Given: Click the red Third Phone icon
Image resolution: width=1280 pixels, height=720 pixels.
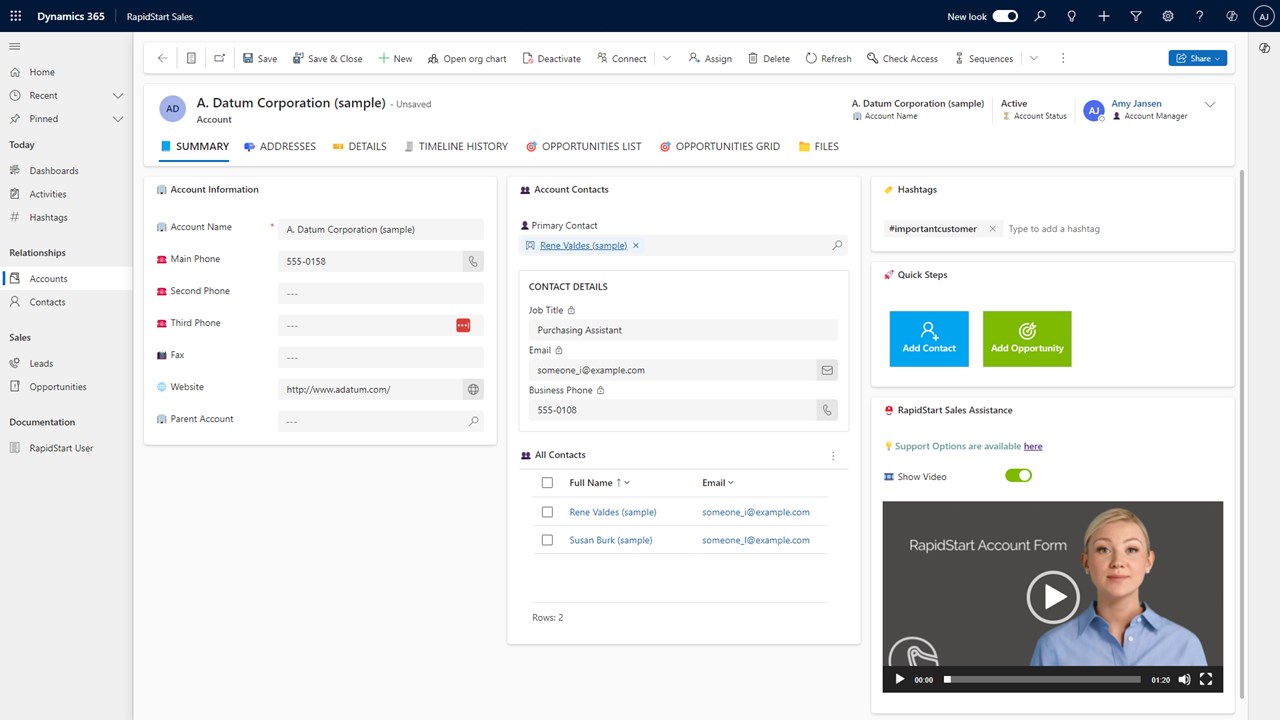Looking at the screenshot, I should click(463, 325).
